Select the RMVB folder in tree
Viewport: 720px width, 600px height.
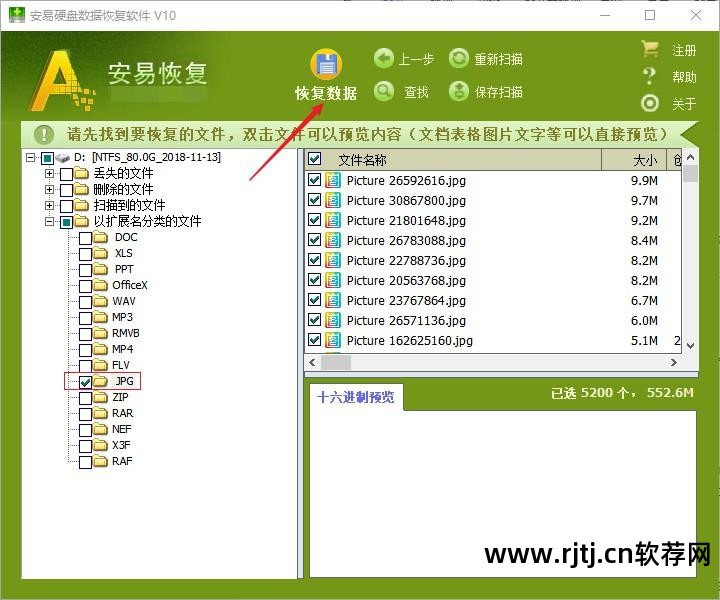[x=126, y=333]
